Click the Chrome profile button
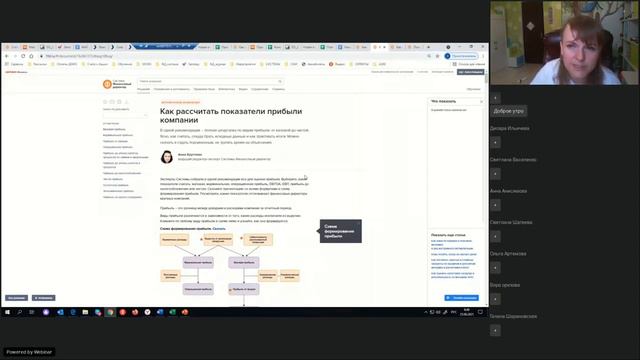The image size is (640, 360). 461,56
